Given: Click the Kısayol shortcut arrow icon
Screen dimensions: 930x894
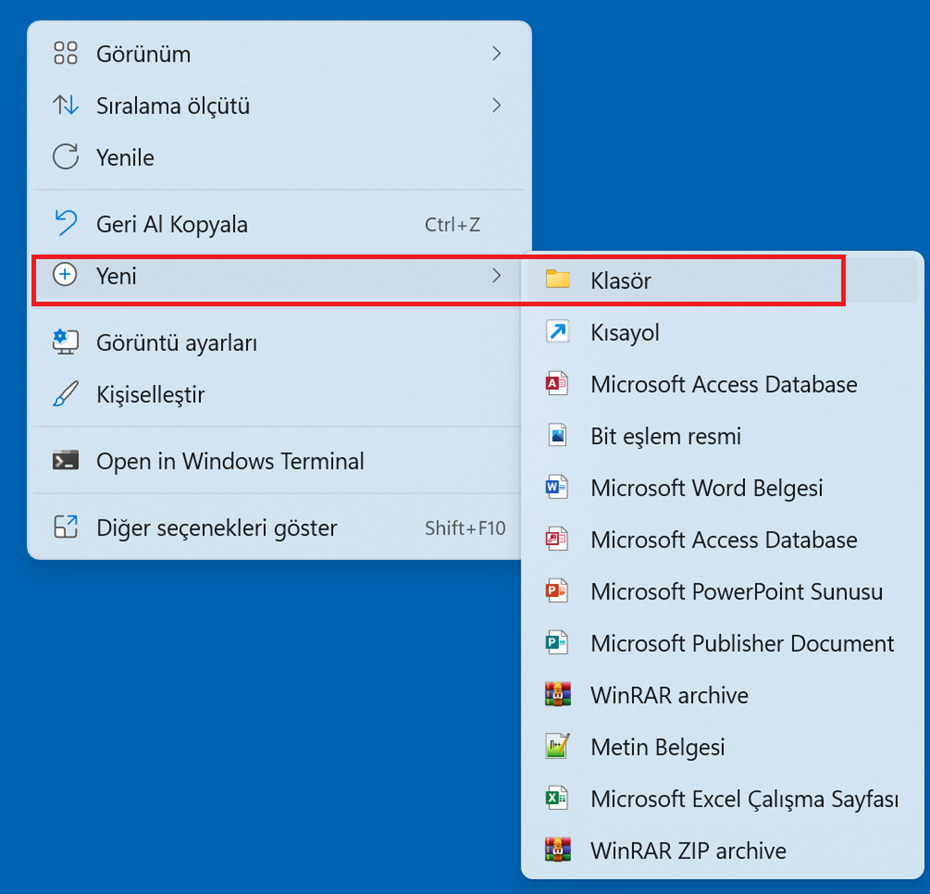Looking at the screenshot, I should tap(558, 332).
